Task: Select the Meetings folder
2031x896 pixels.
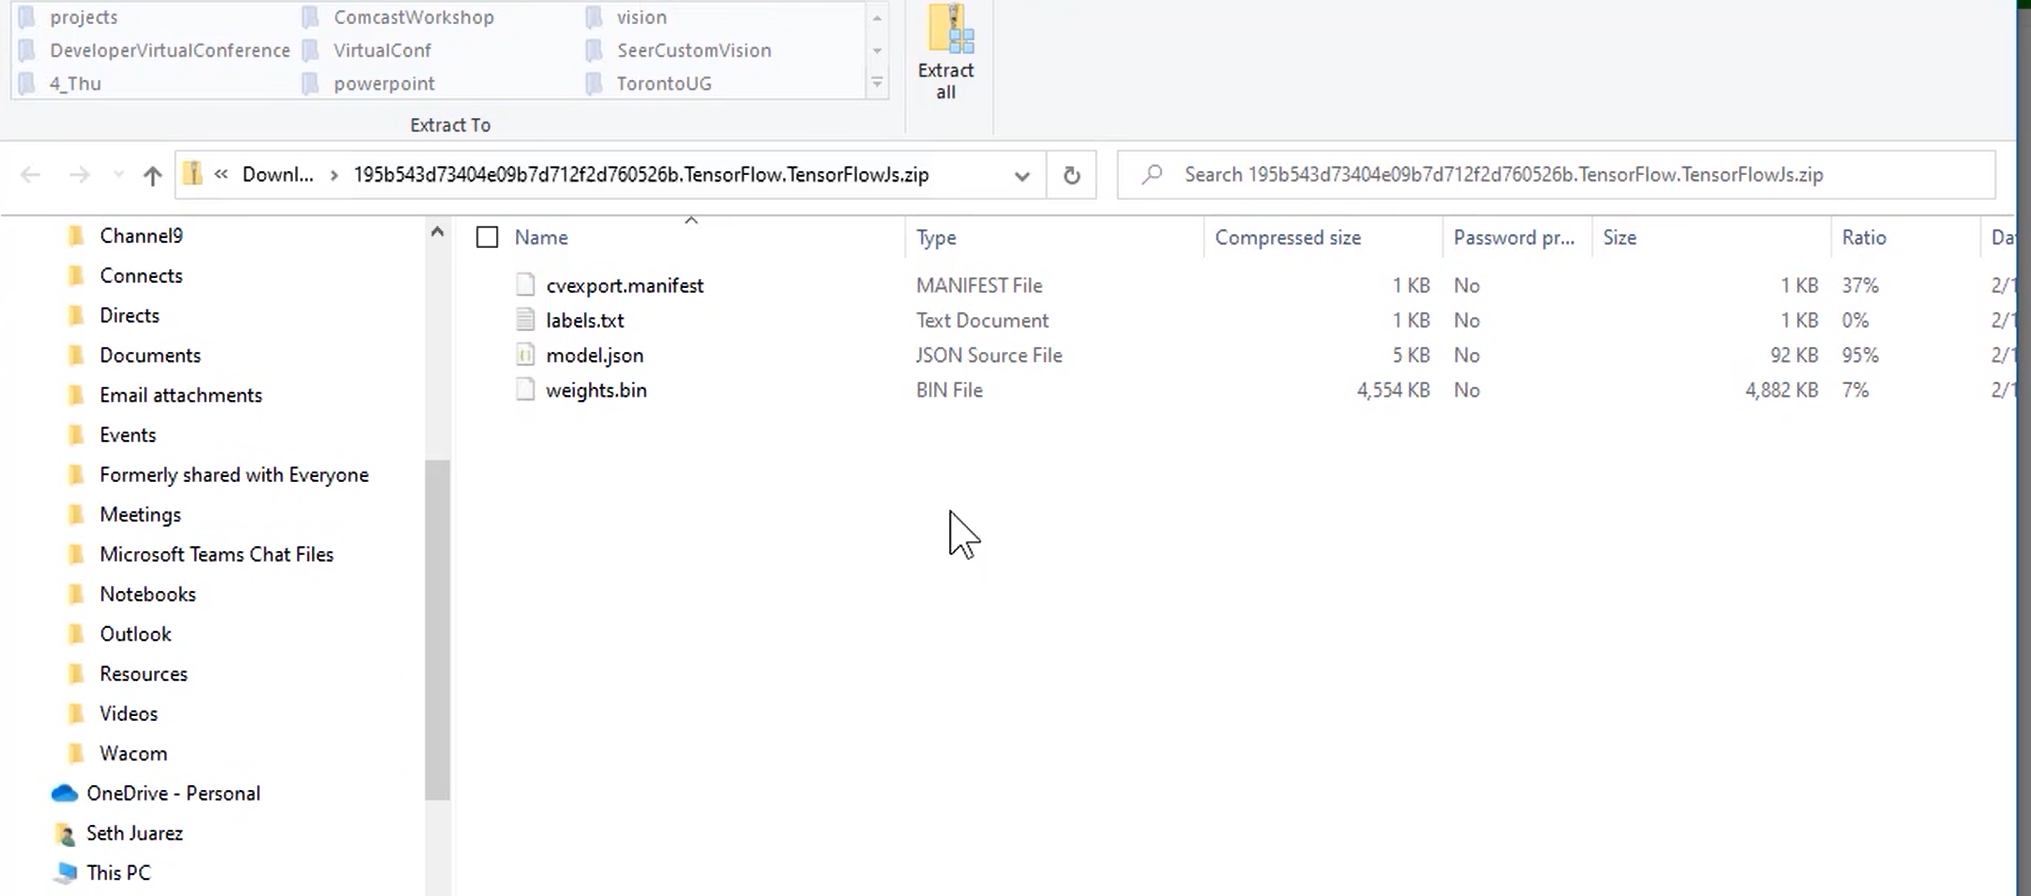Action: point(140,515)
